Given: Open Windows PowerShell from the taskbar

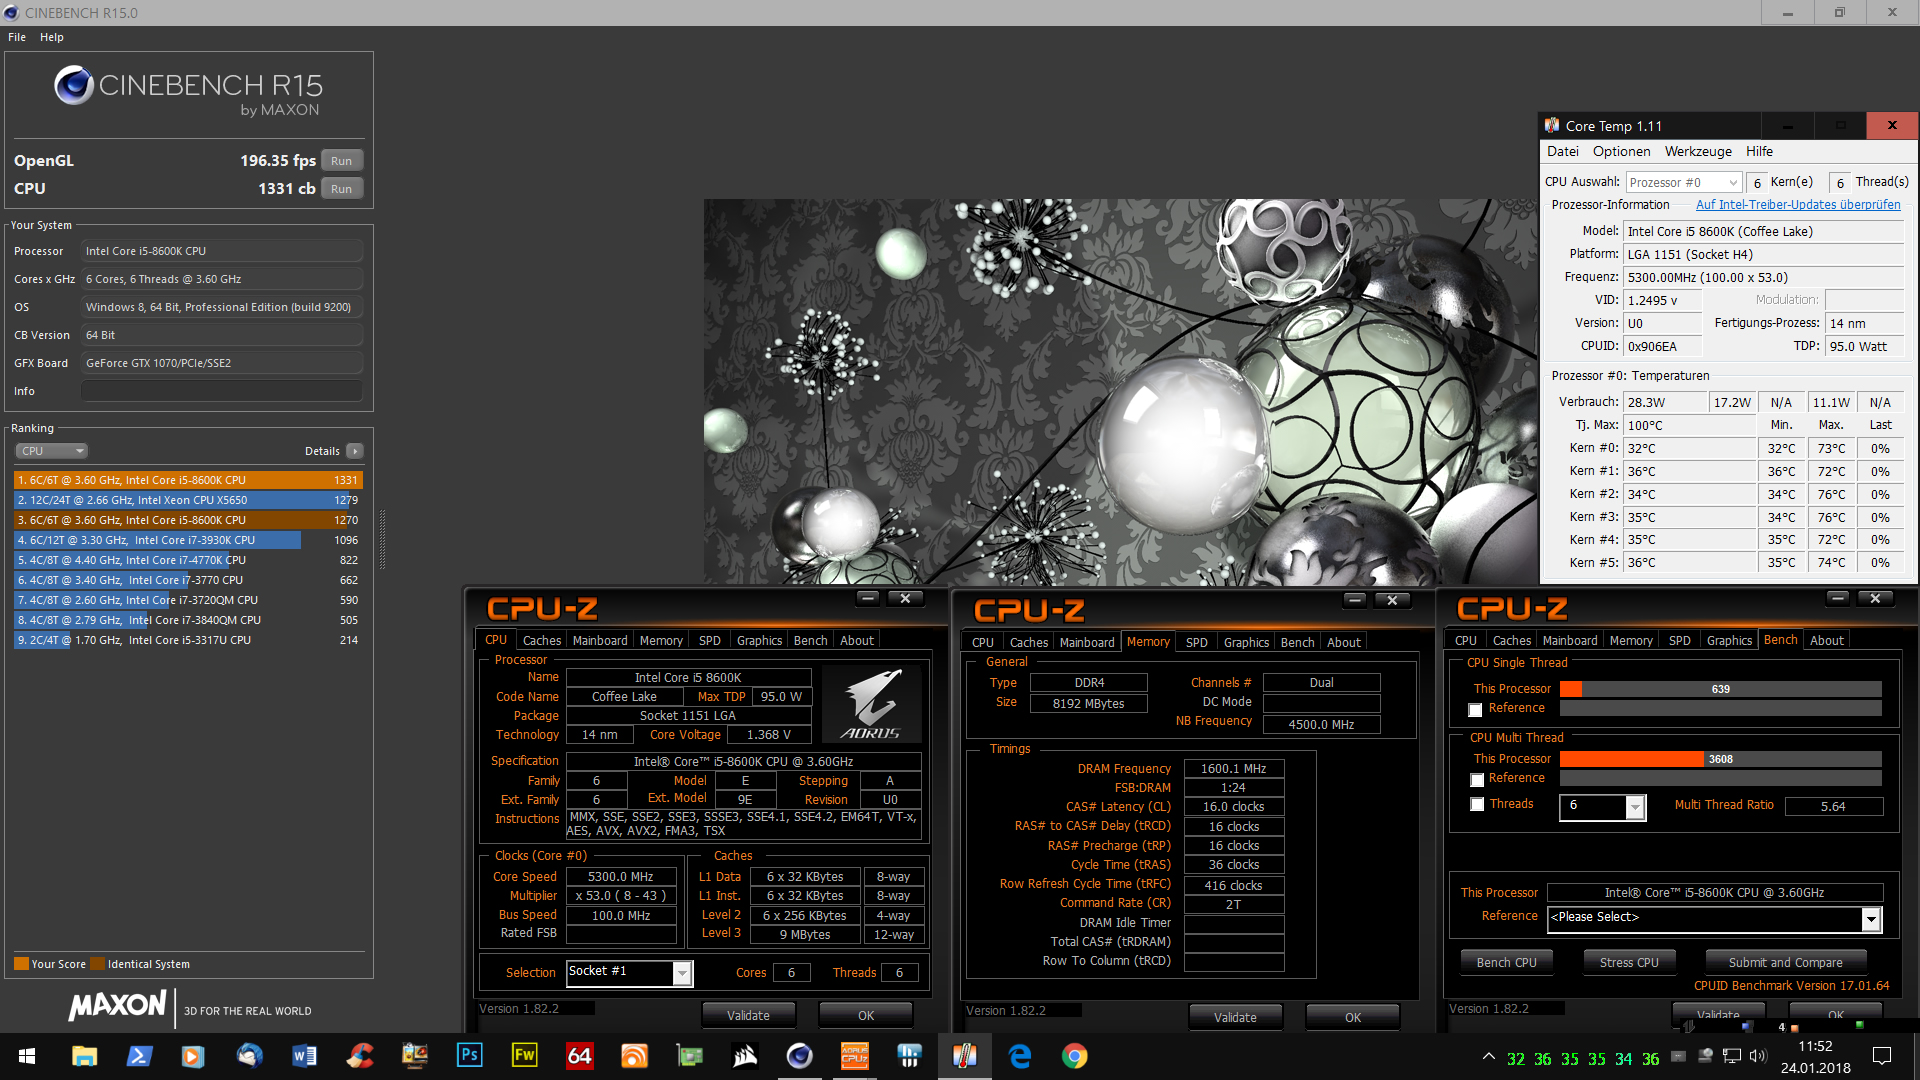Looking at the screenshot, I should point(139,1056).
